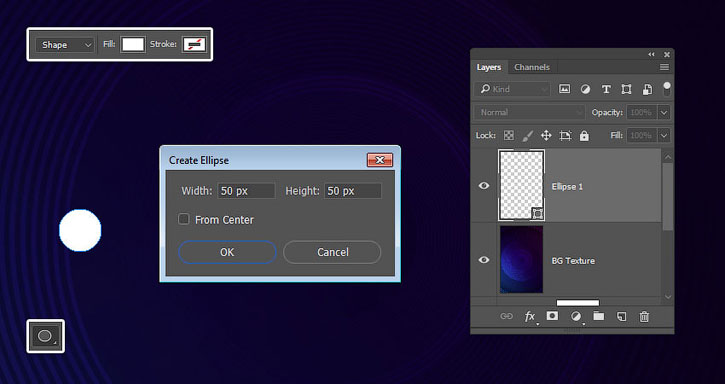Delete layer with trash icon
The image size is (725, 384).
644,316
